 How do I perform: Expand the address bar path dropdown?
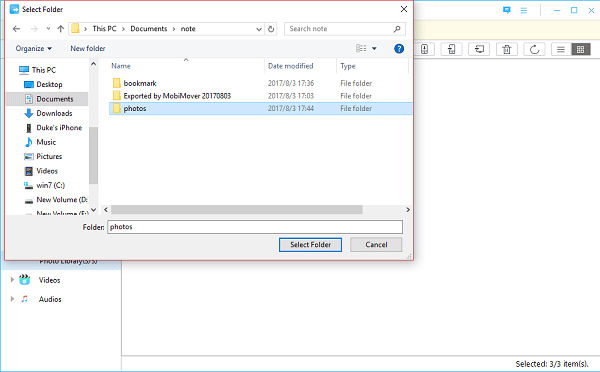pyautogui.click(x=259, y=29)
